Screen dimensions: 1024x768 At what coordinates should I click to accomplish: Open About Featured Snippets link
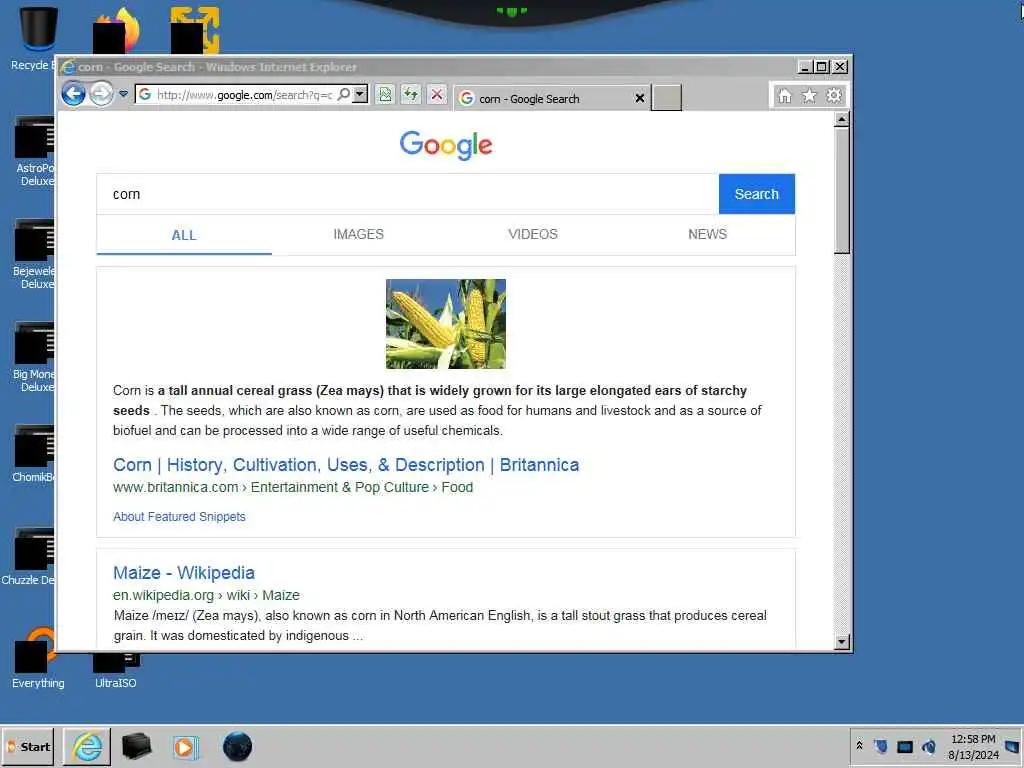click(x=179, y=517)
